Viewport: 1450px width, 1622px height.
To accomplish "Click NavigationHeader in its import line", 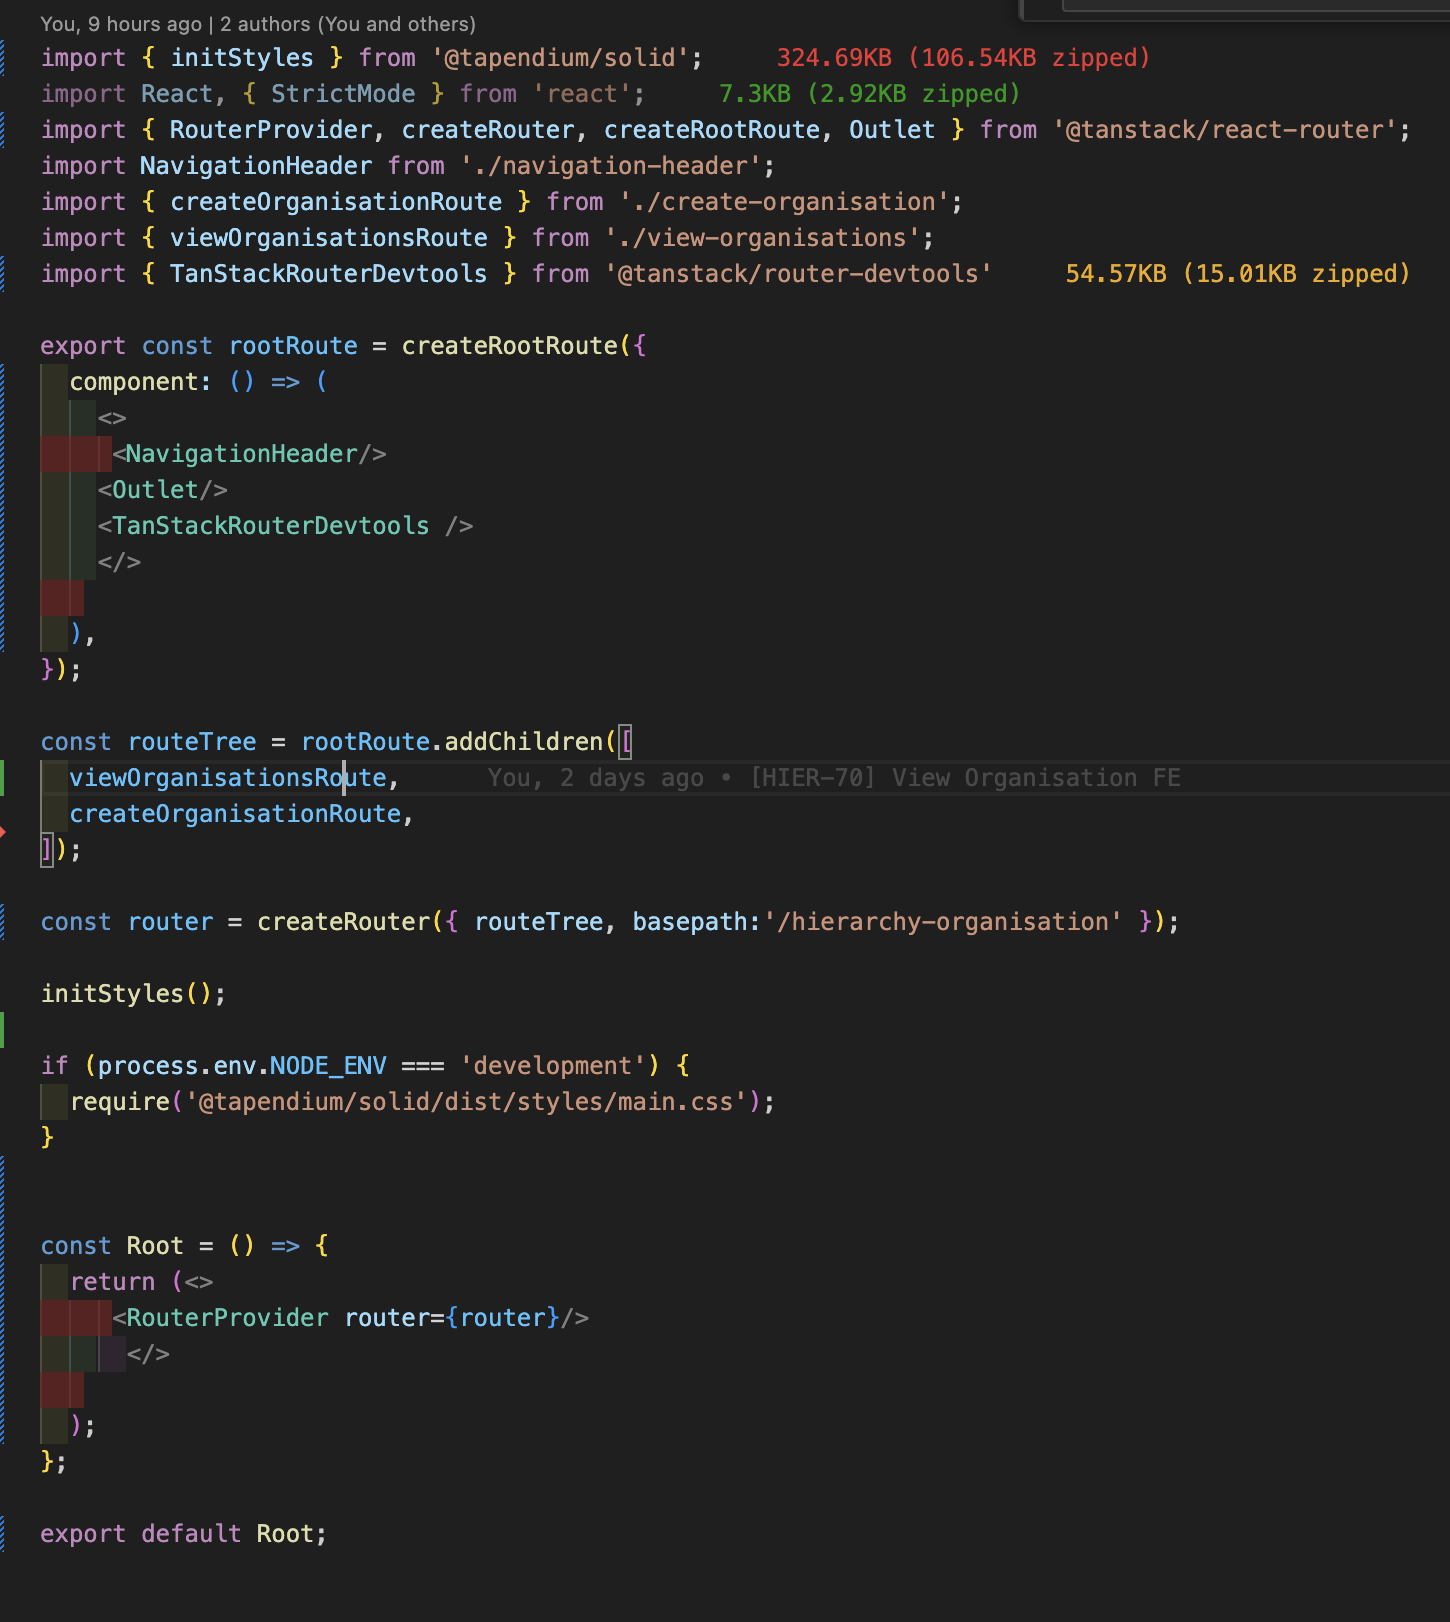I will coord(256,166).
